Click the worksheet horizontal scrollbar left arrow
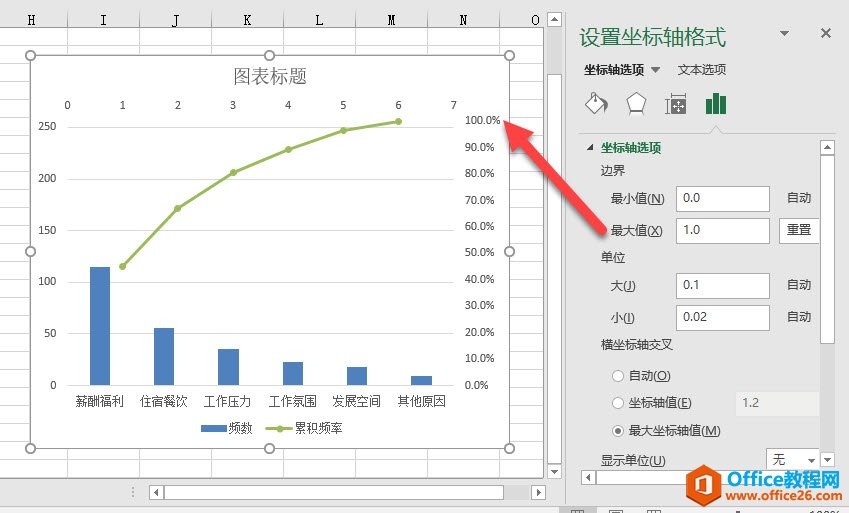This screenshot has width=849, height=513. click(x=155, y=492)
